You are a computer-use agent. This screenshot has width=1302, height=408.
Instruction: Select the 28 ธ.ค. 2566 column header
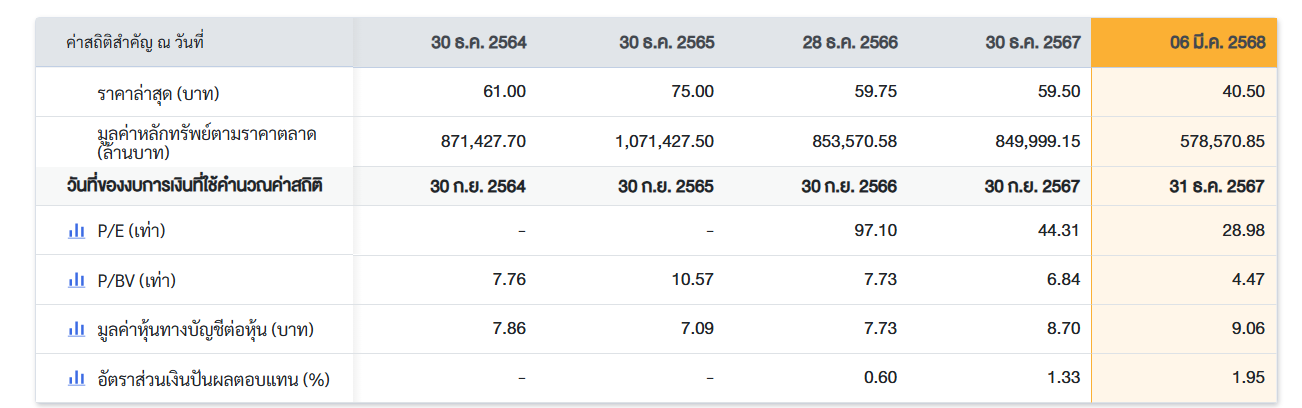point(850,43)
